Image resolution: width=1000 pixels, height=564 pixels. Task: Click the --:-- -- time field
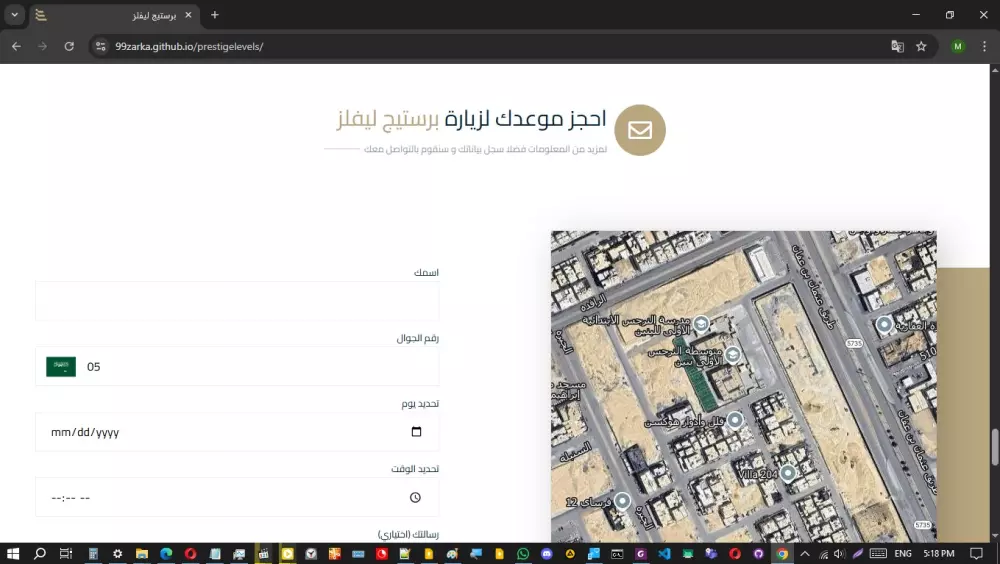click(x=237, y=498)
